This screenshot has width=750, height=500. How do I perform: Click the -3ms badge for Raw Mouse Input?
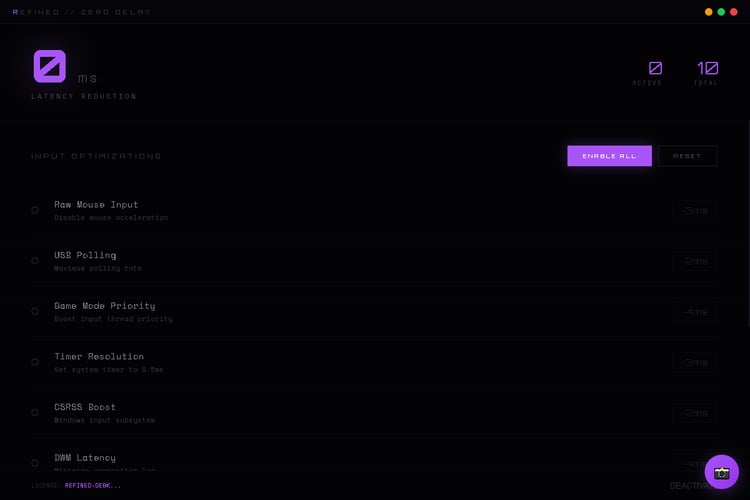[x=695, y=211]
